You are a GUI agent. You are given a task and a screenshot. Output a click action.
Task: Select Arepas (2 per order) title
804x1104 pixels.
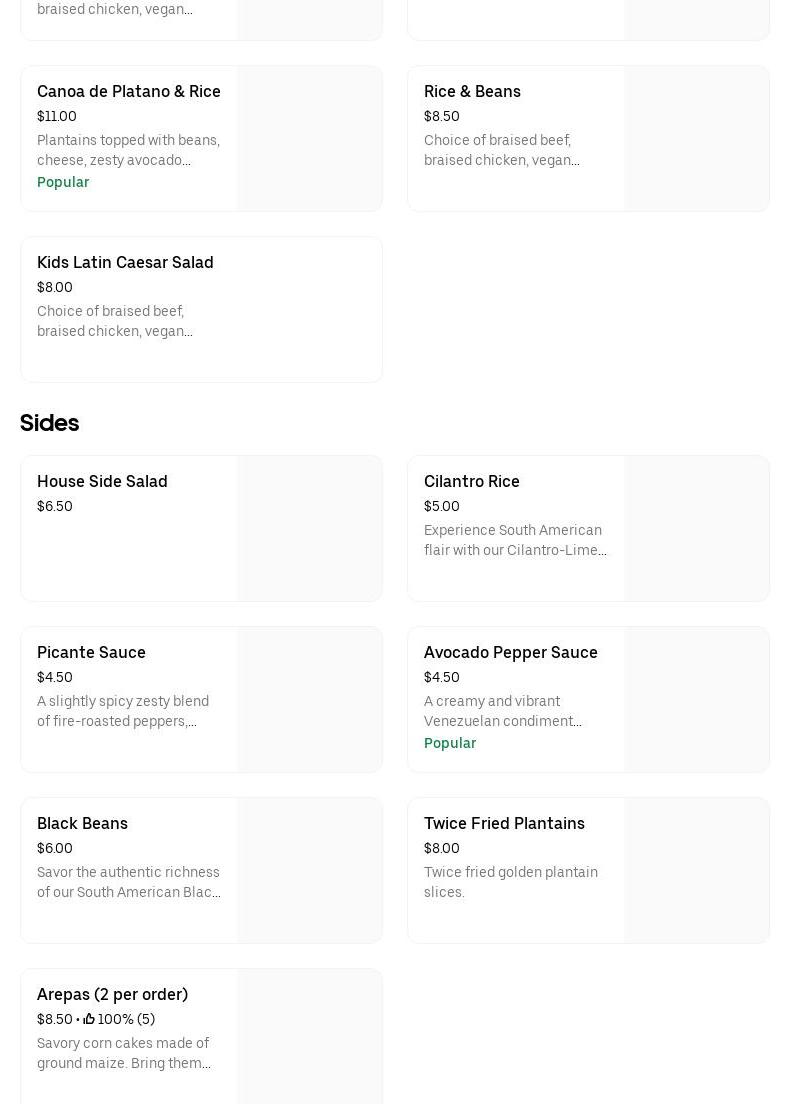(x=112, y=995)
